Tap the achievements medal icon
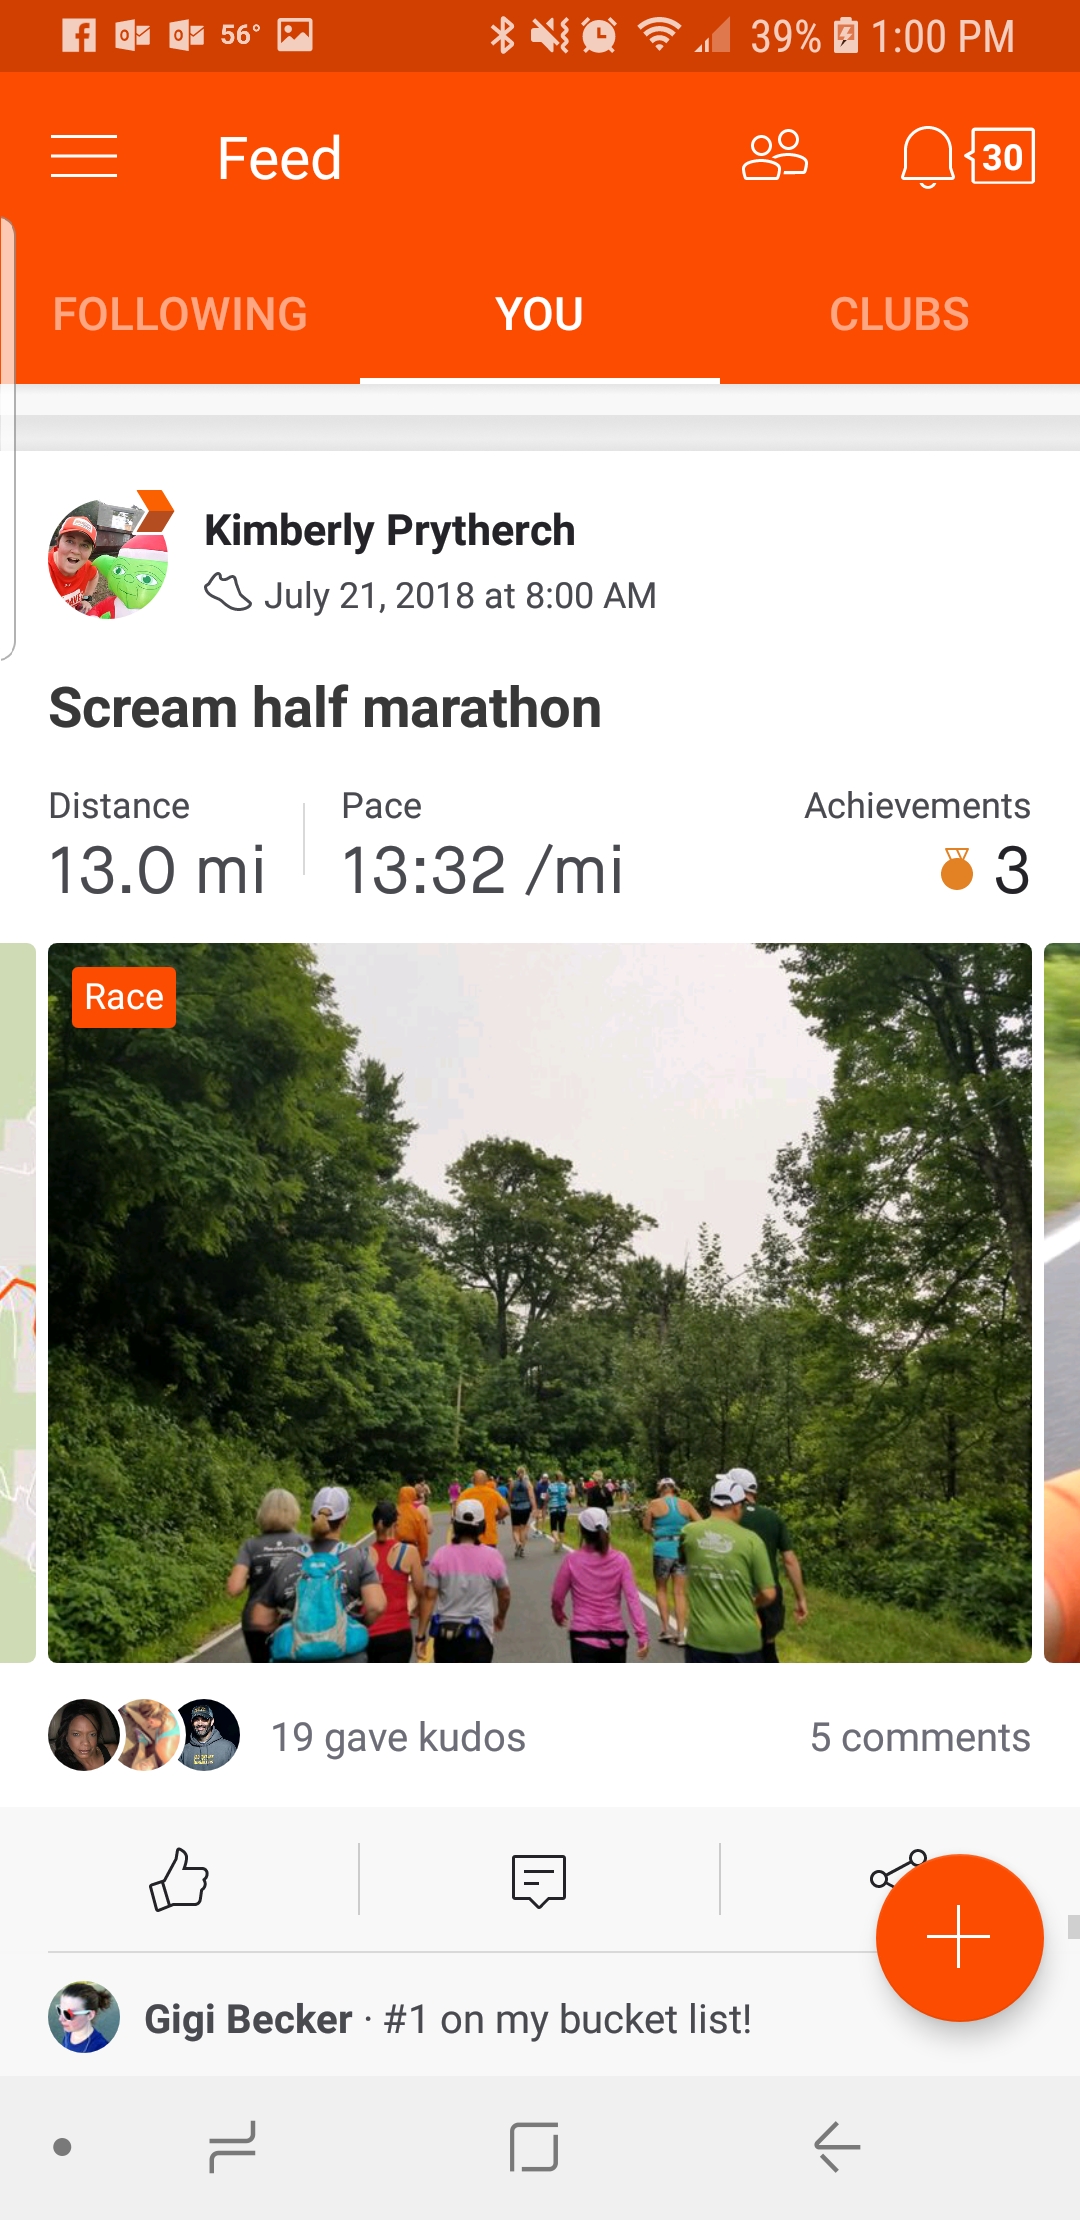This screenshot has width=1080, height=2220. [957, 869]
